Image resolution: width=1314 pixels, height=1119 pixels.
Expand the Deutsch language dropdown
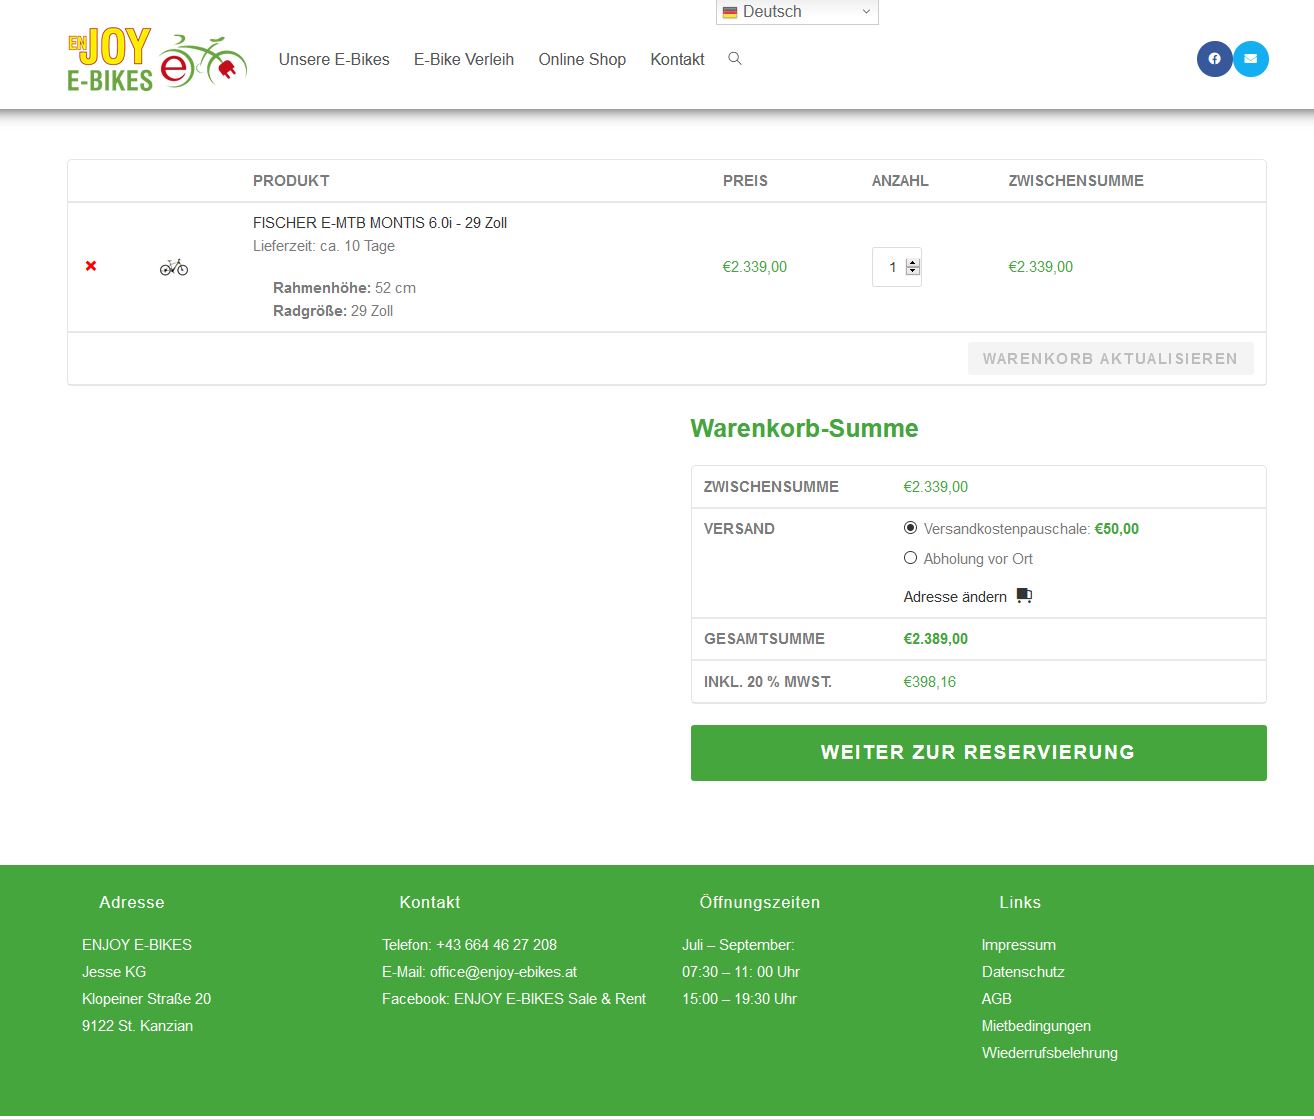click(797, 12)
